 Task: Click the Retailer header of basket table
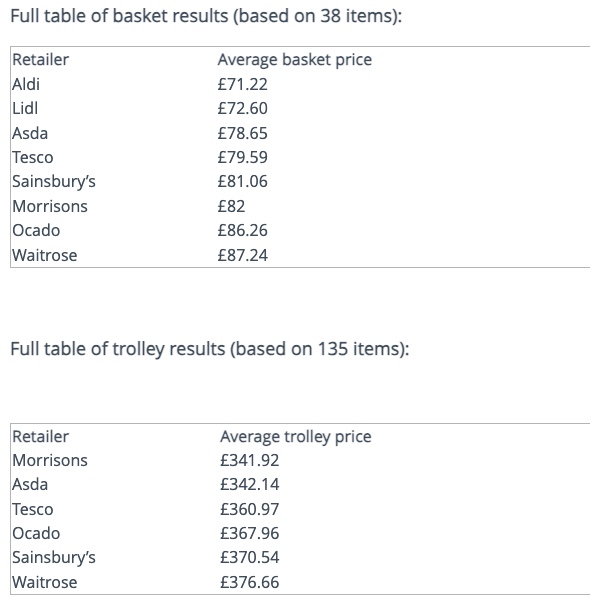pyautogui.click(x=41, y=60)
